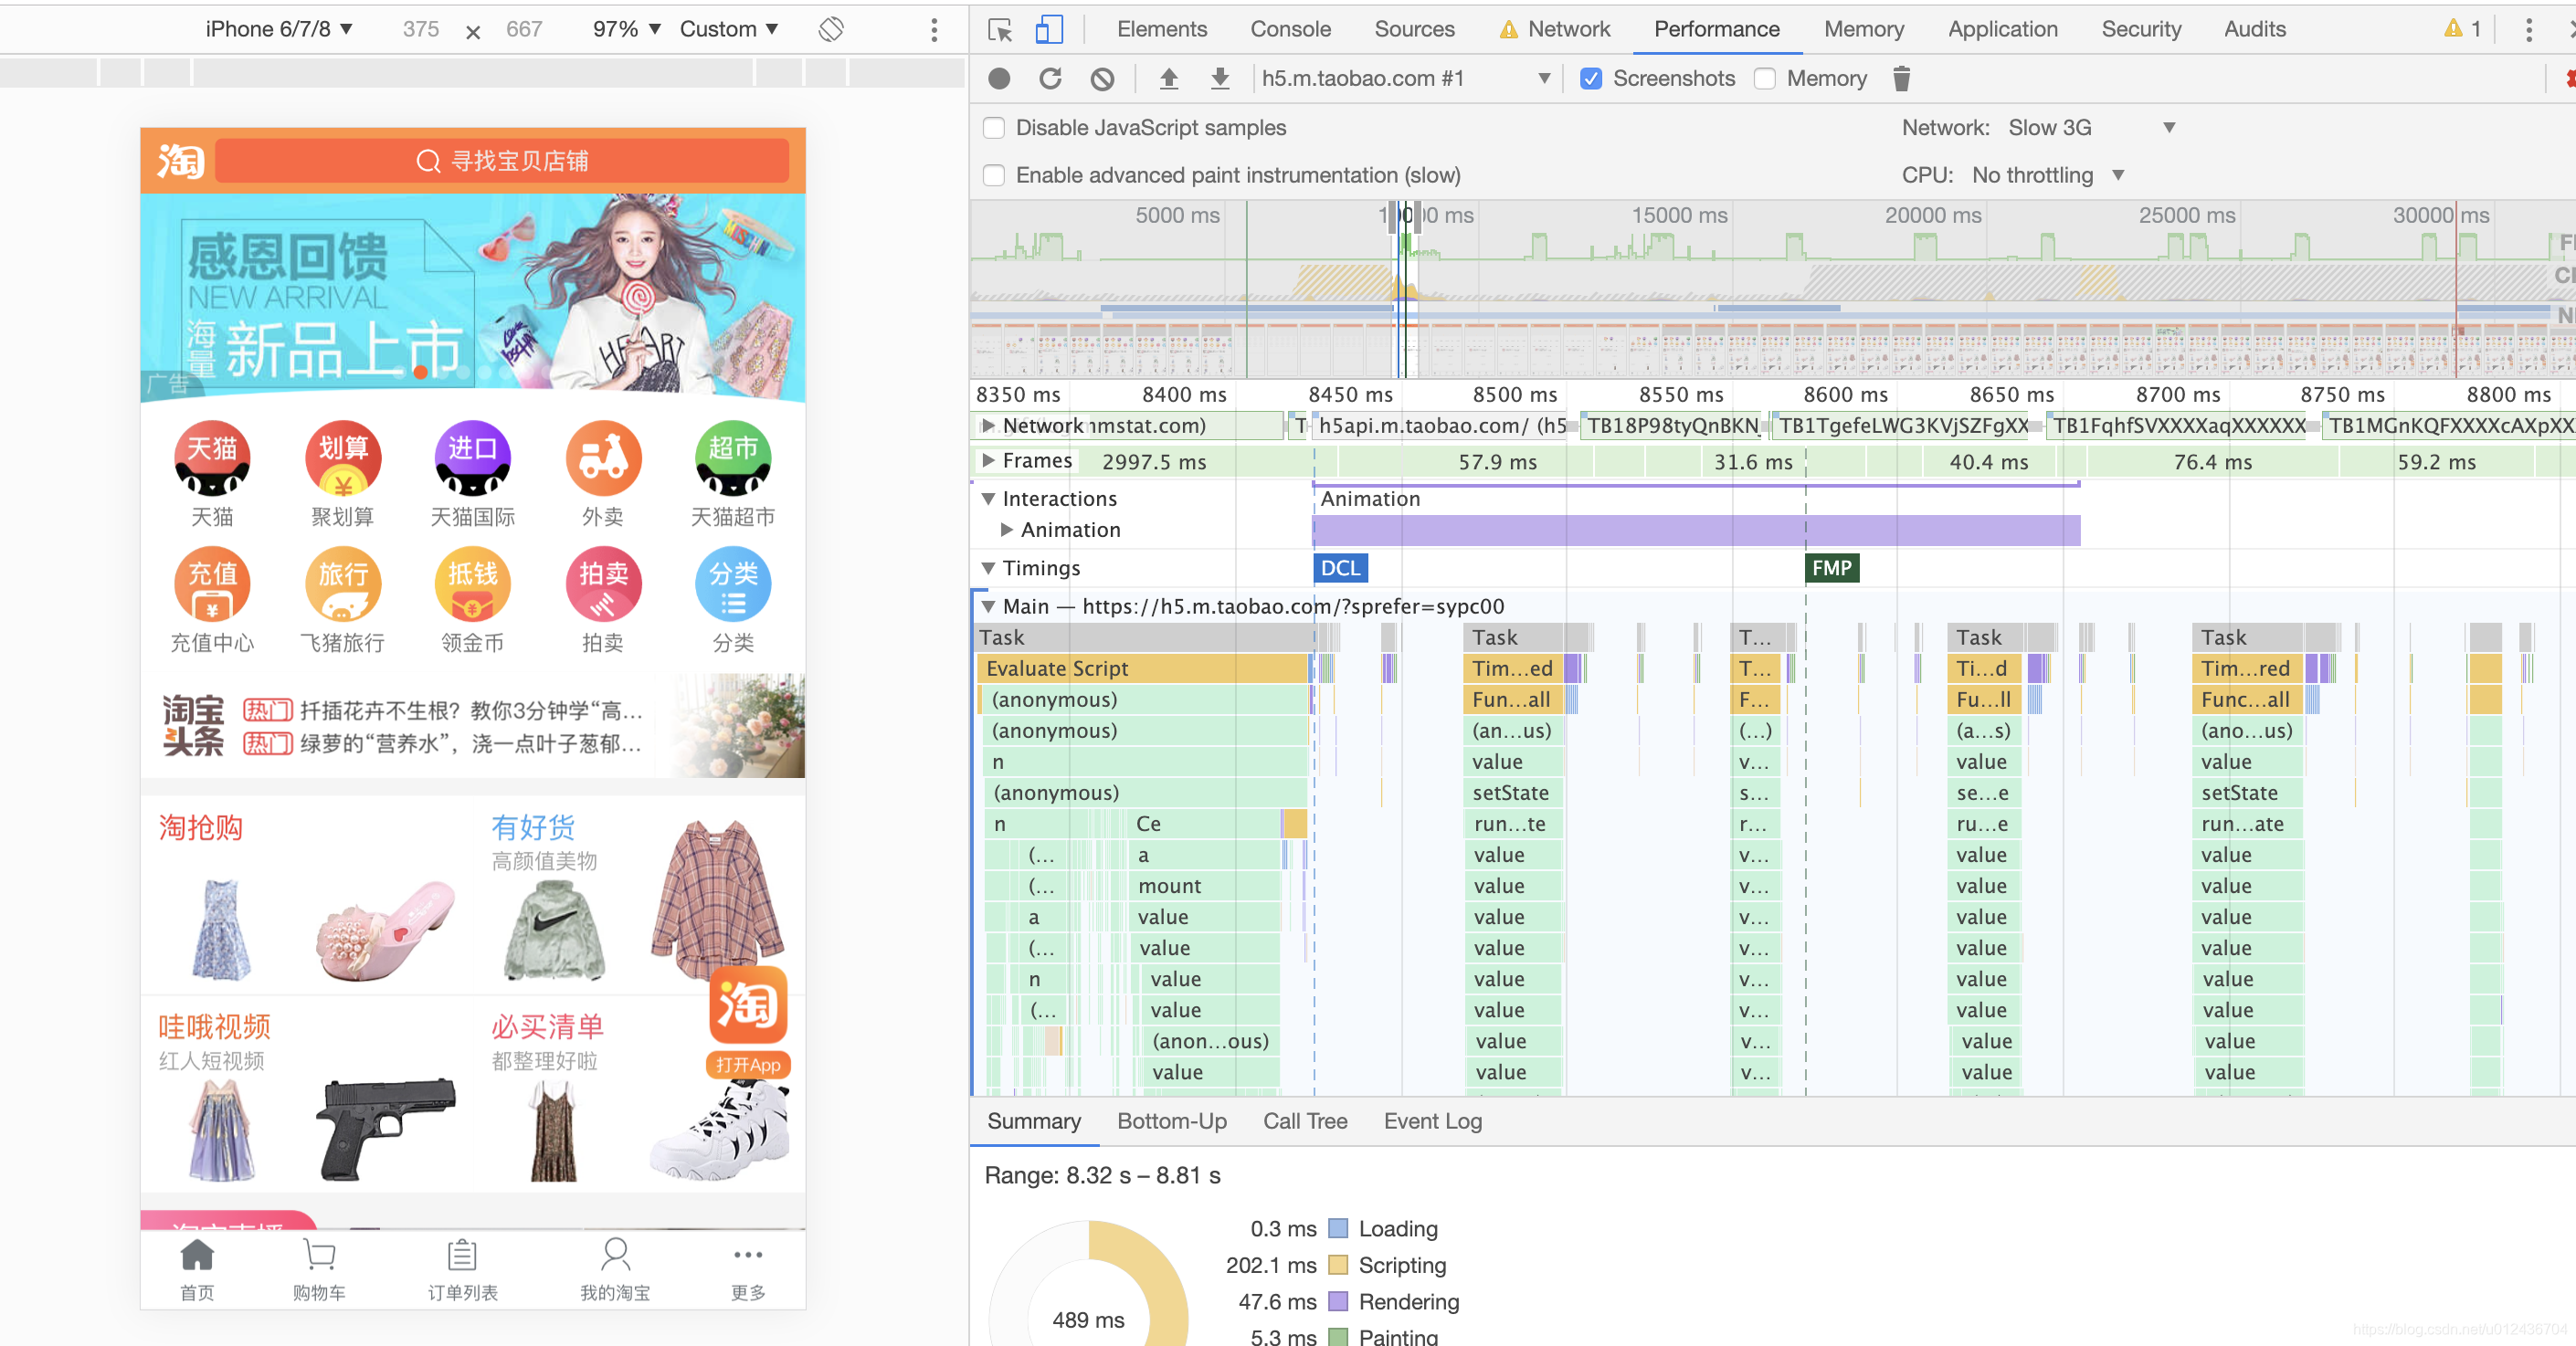2576x1346 pixels.
Task: Tap the 首页 home icon
Action: point(197,1269)
